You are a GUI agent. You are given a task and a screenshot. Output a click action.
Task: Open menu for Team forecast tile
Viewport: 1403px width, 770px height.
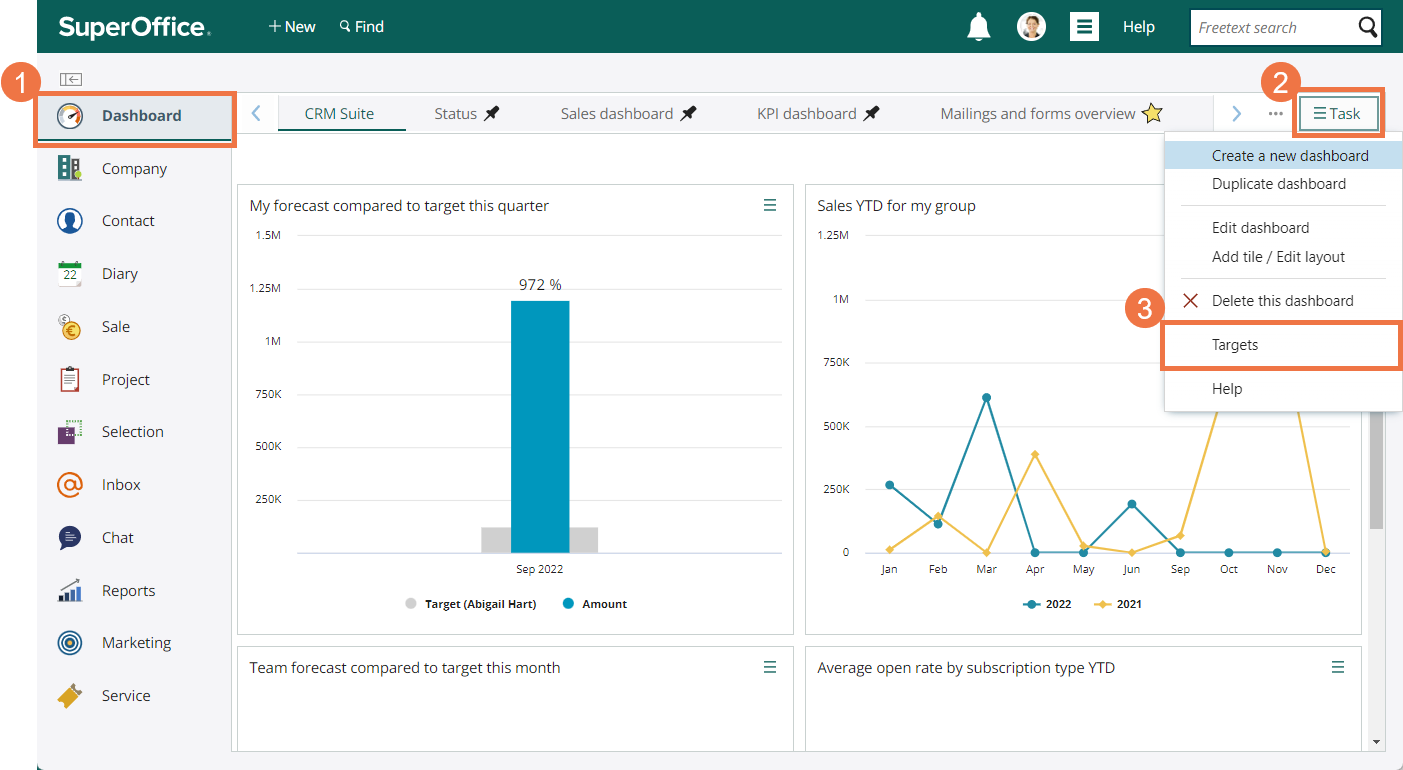[770, 667]
